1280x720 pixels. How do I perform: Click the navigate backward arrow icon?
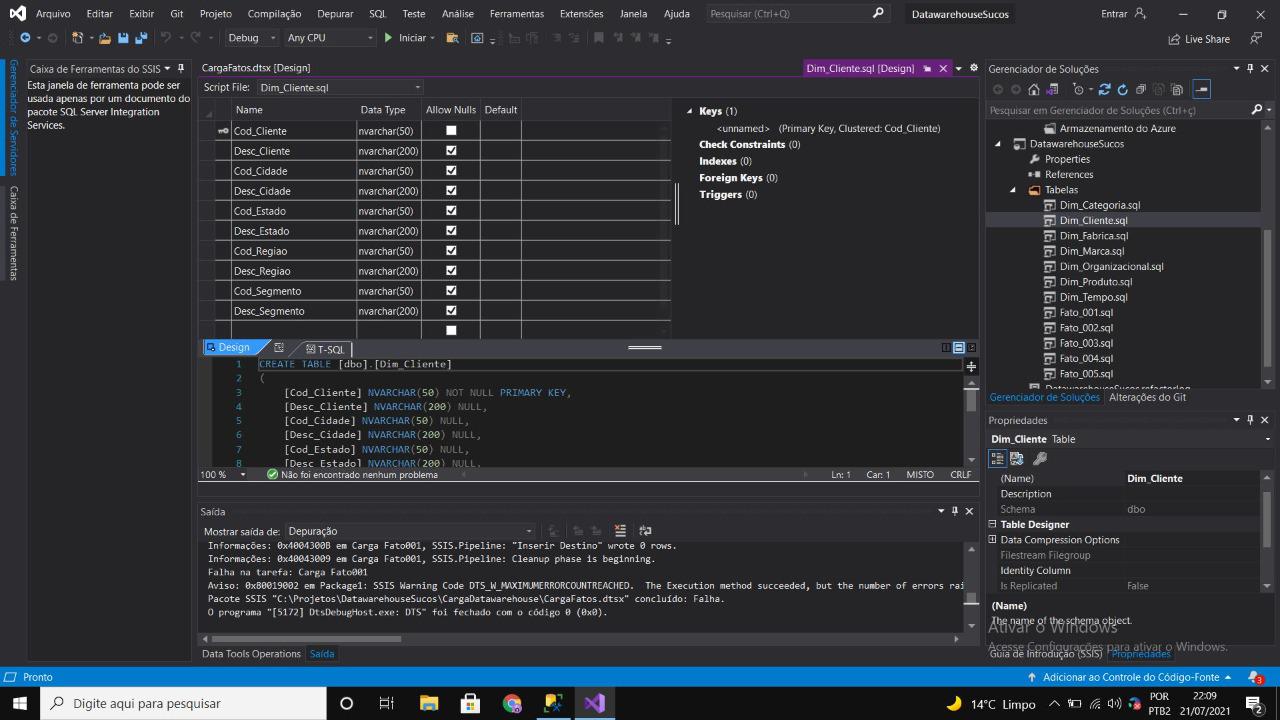(x=25, y=38)
